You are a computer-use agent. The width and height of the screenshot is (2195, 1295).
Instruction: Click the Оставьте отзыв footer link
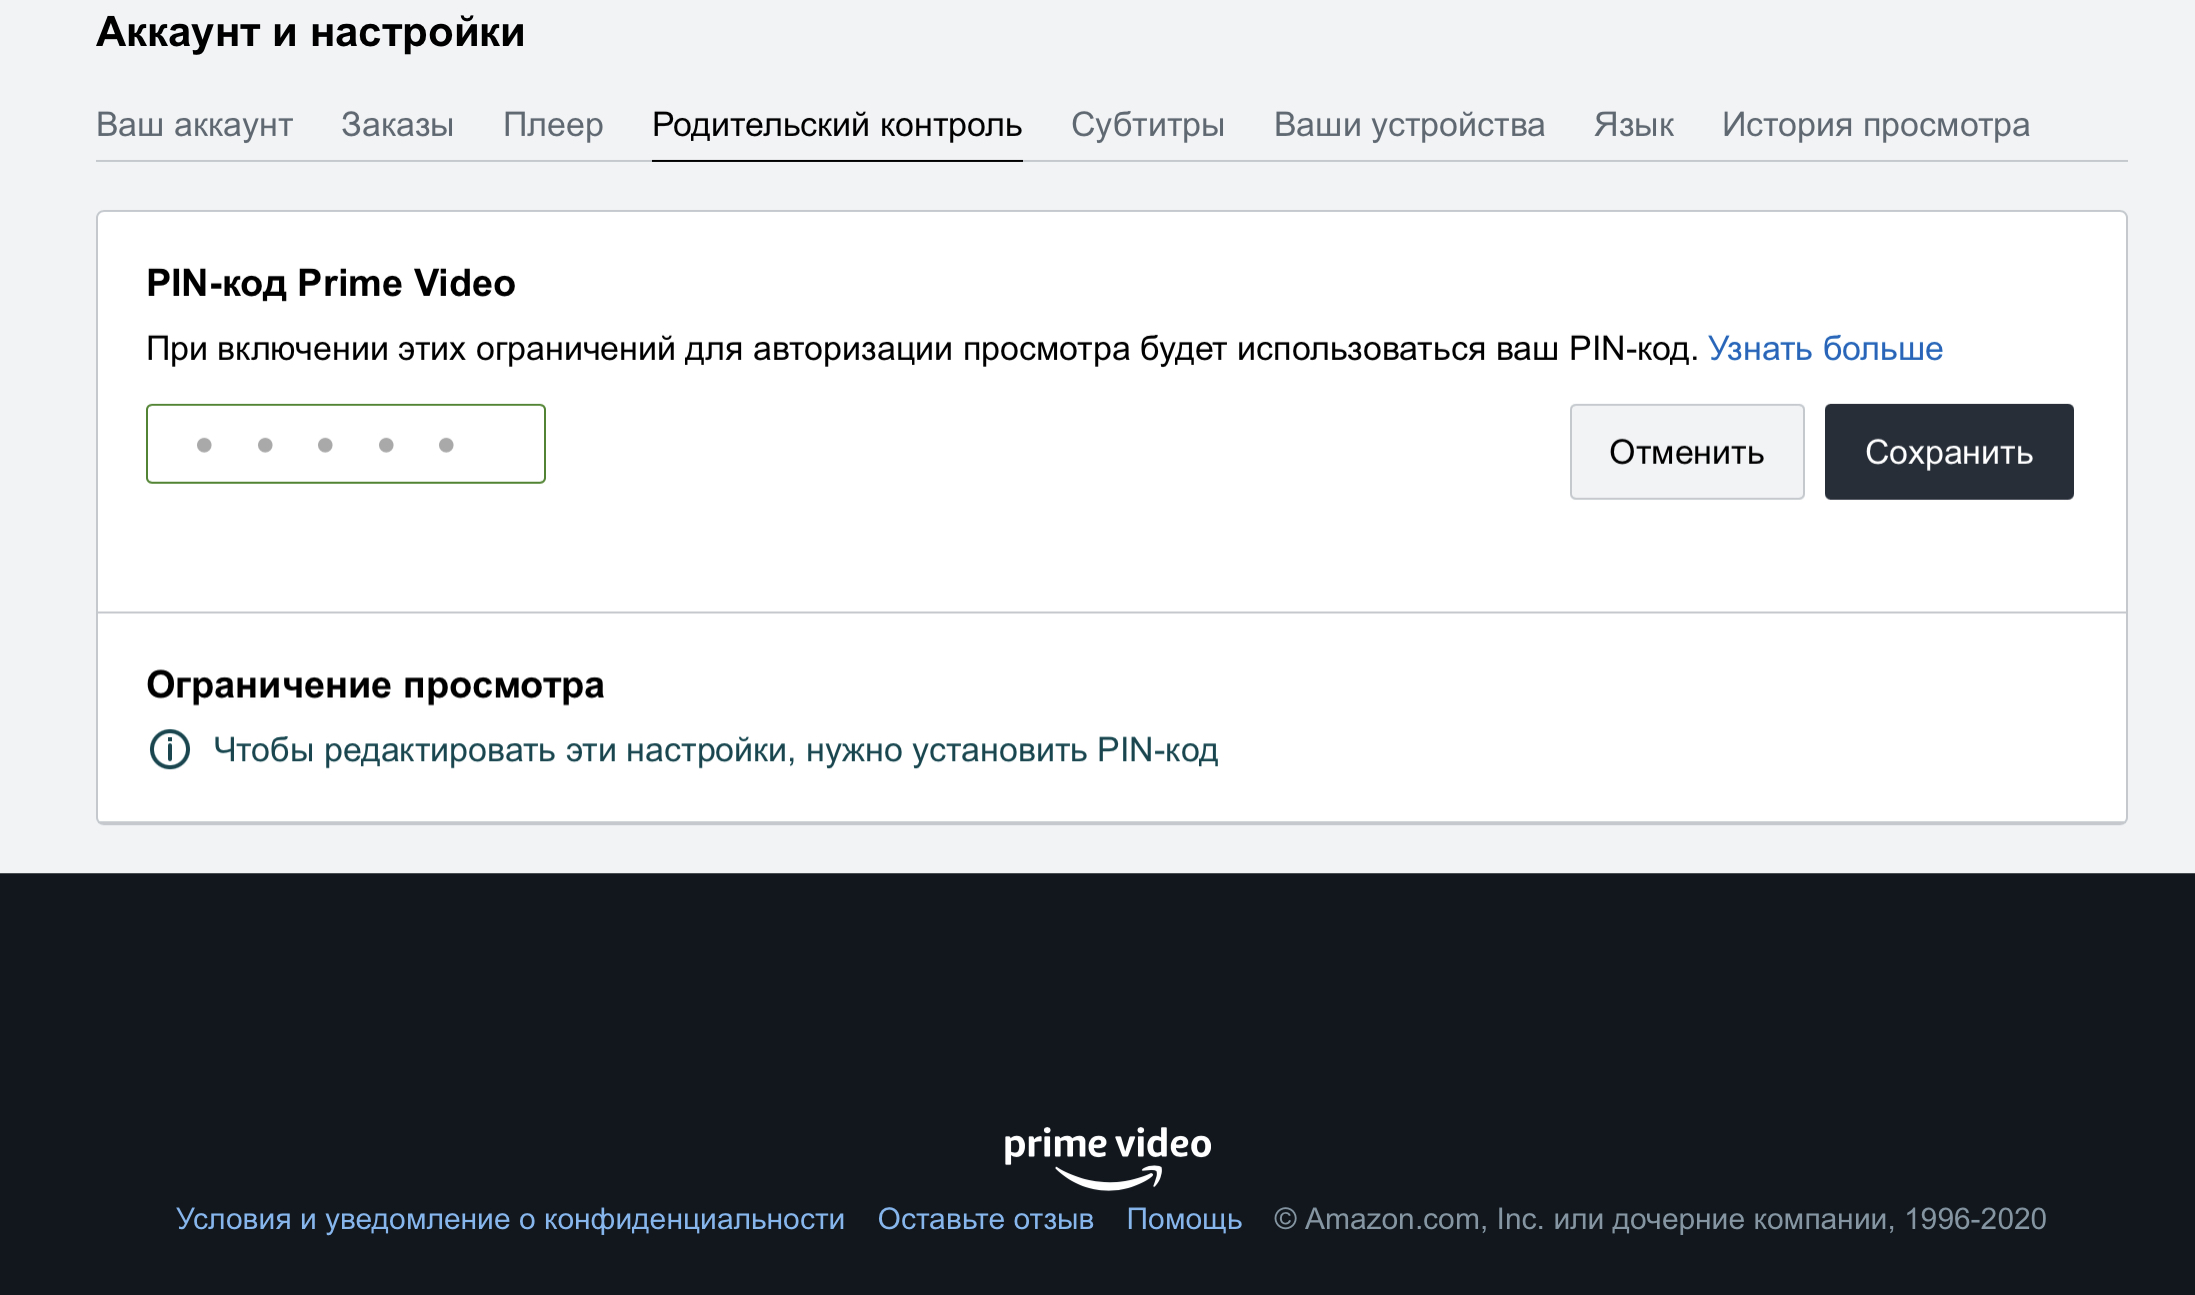(985, 1219)
